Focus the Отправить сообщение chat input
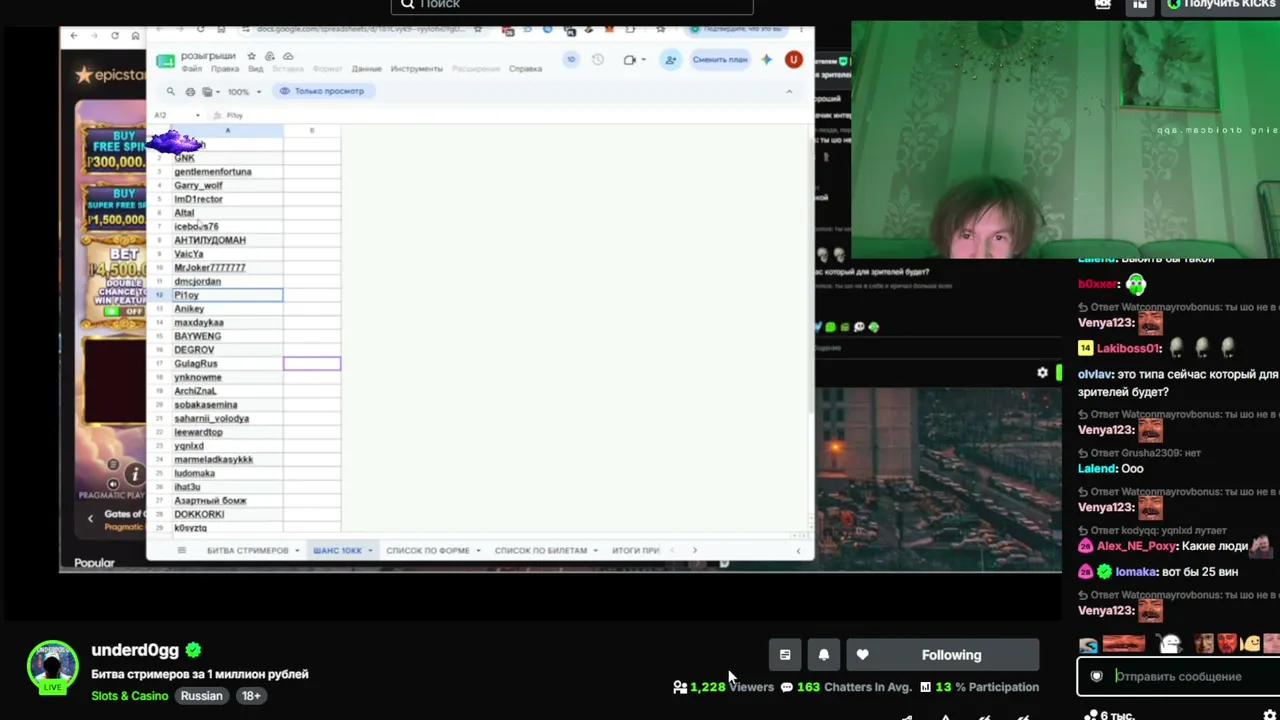This screenshot has width=1280, height=720. point(1178,677)
